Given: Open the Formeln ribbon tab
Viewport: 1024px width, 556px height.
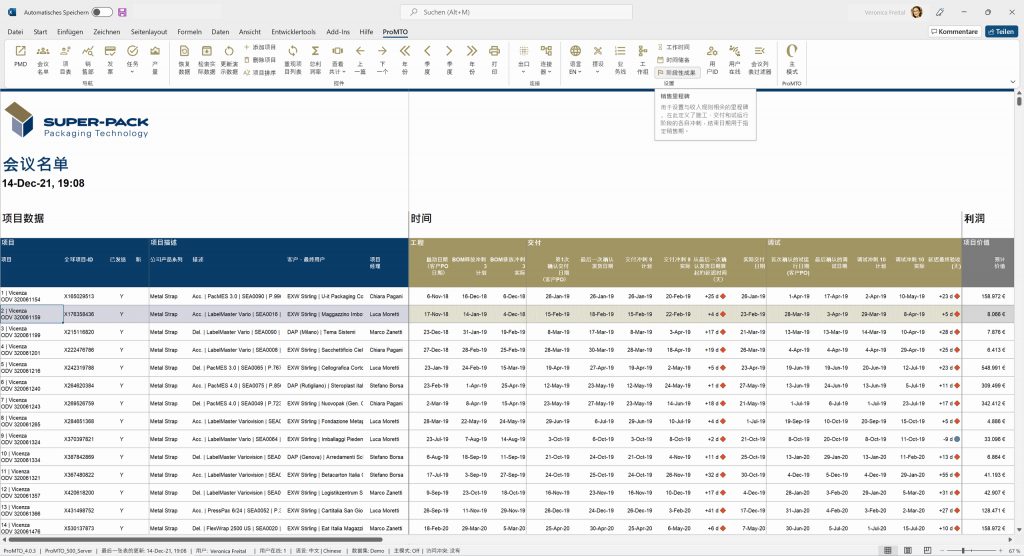Looking at the screenshot, I should tap(189, 32).
